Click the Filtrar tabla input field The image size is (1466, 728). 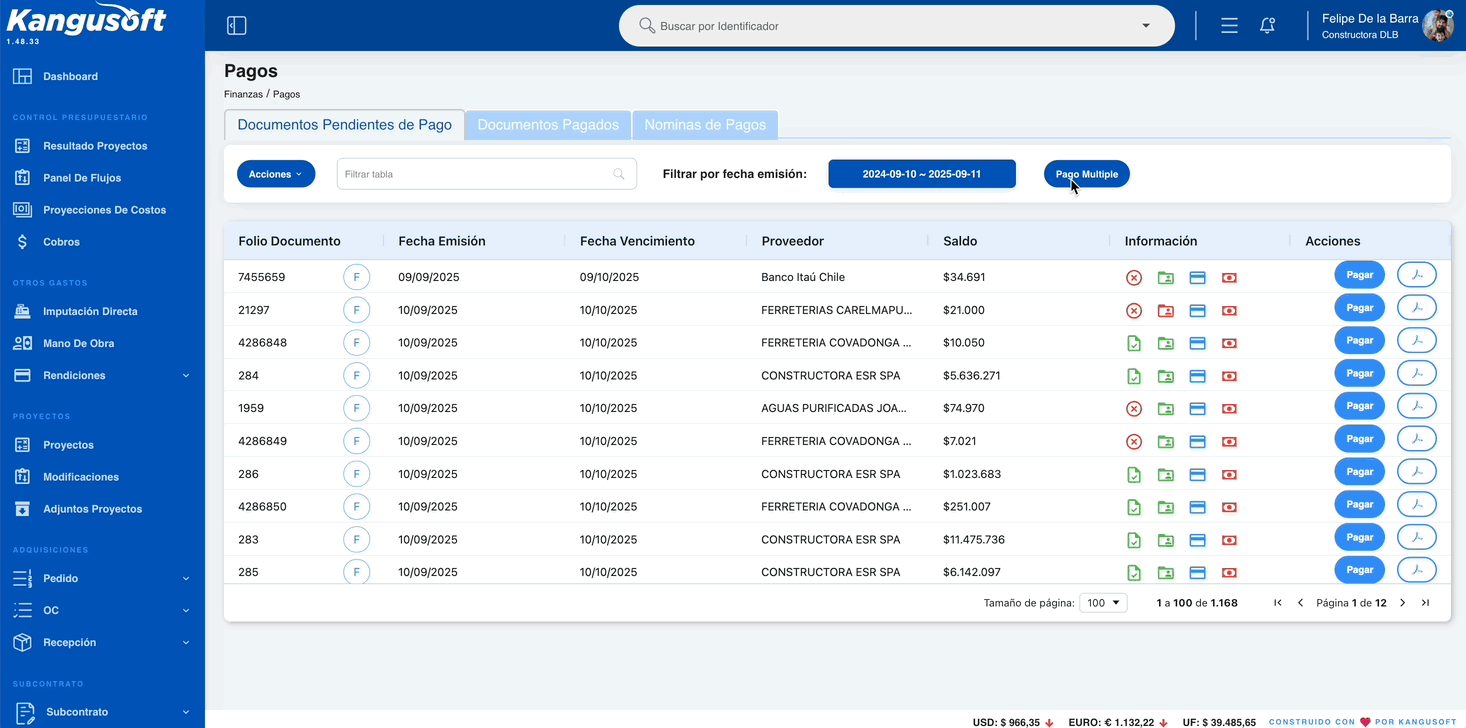(487, 174)
